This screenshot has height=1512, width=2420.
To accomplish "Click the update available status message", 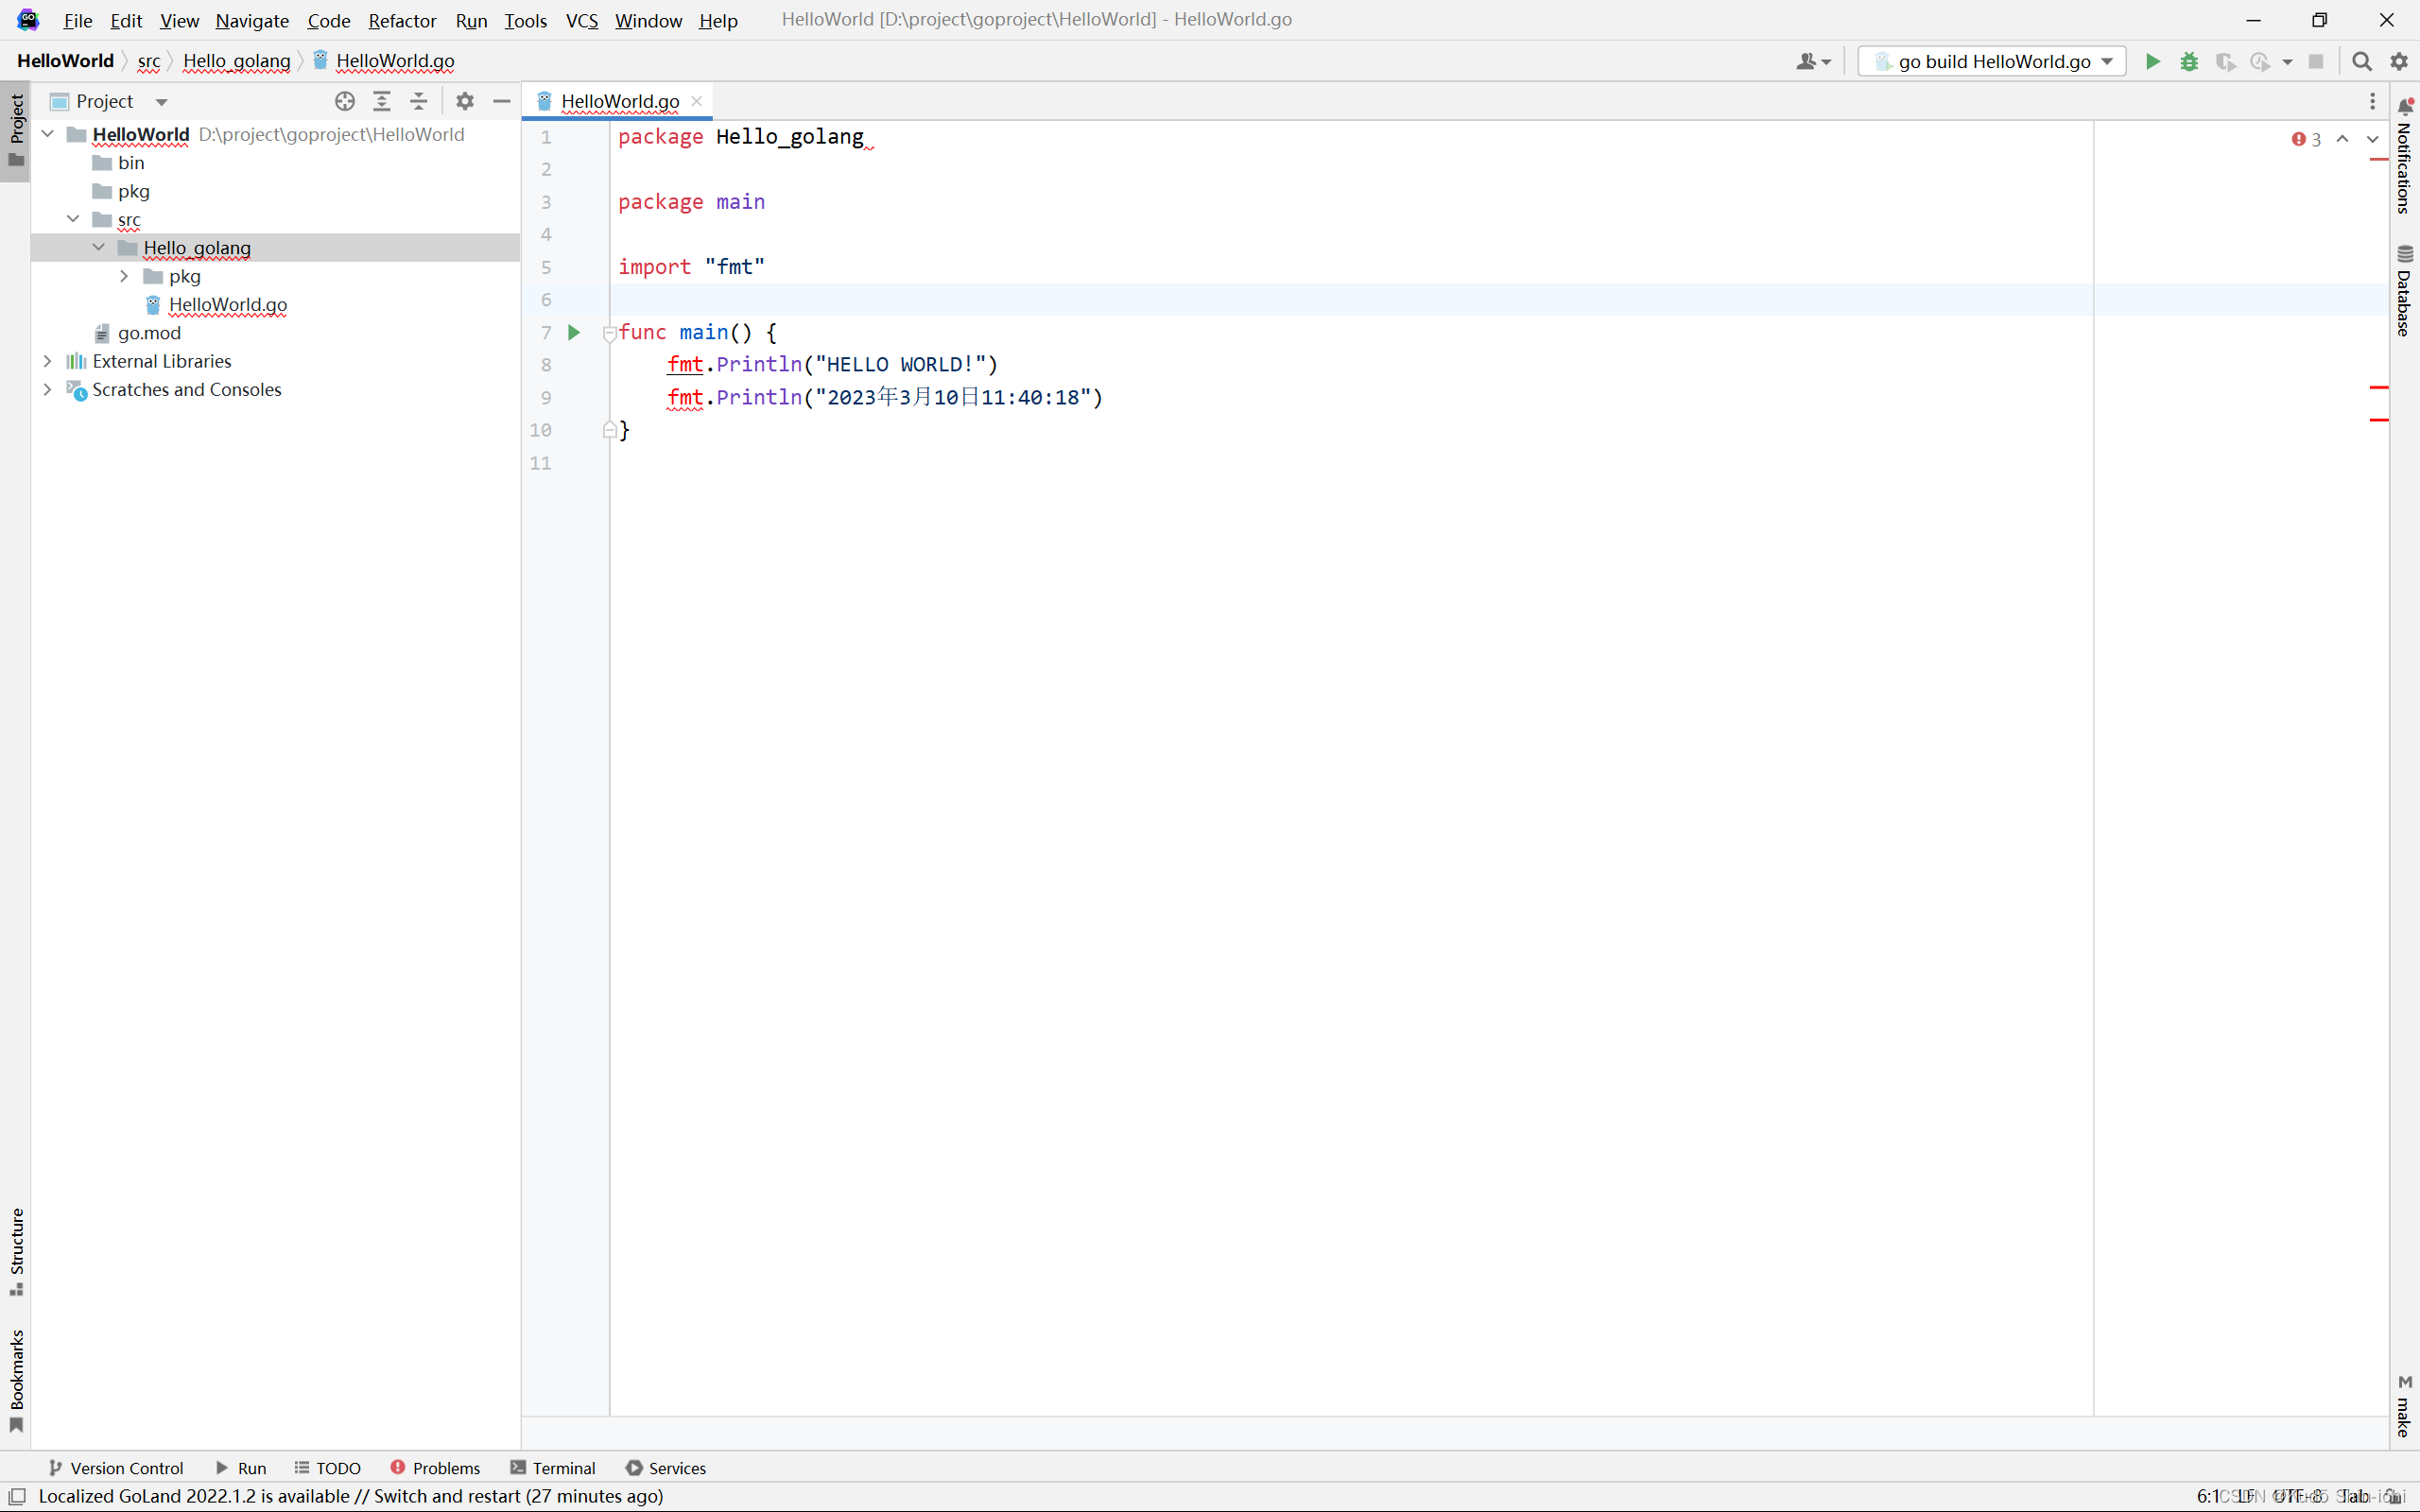I will click(350, 1496).
